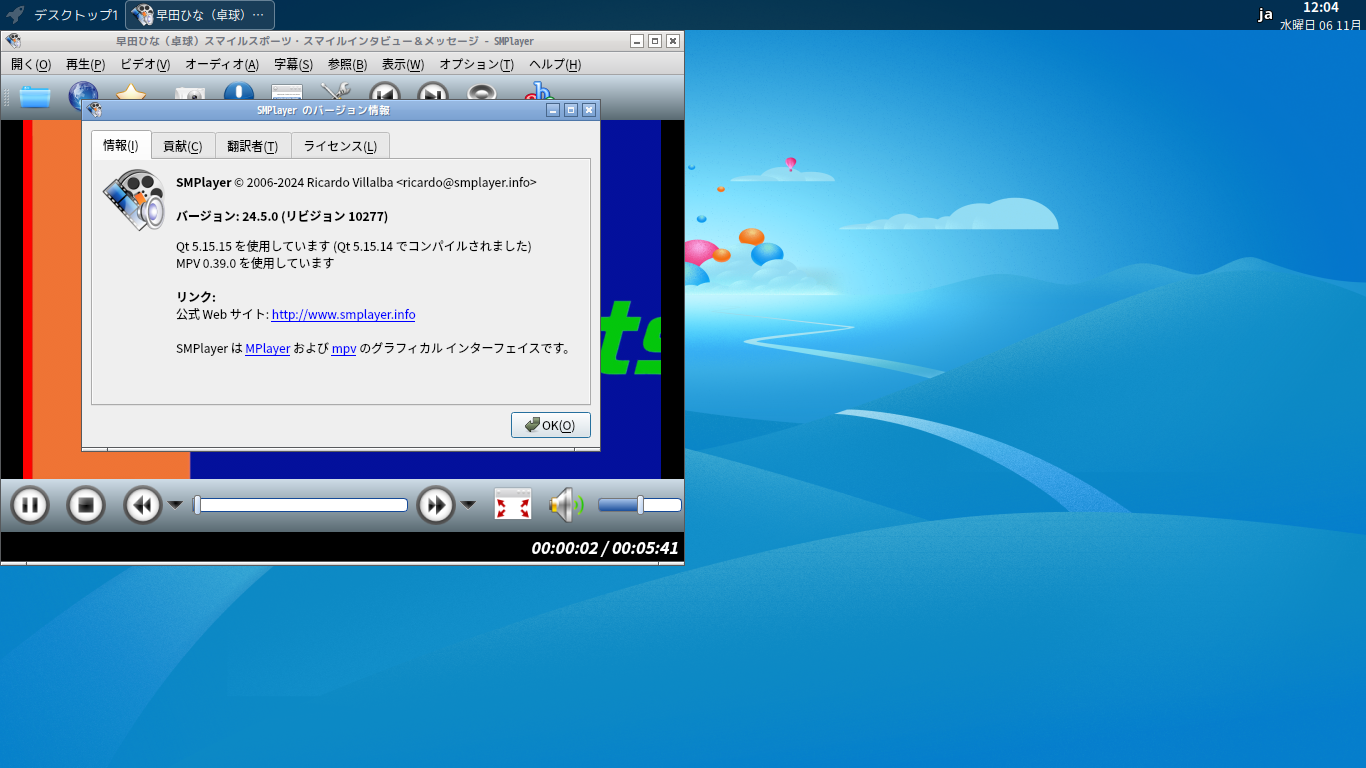
Task: Maximize the main SMPlayer window
Action: 655,41
